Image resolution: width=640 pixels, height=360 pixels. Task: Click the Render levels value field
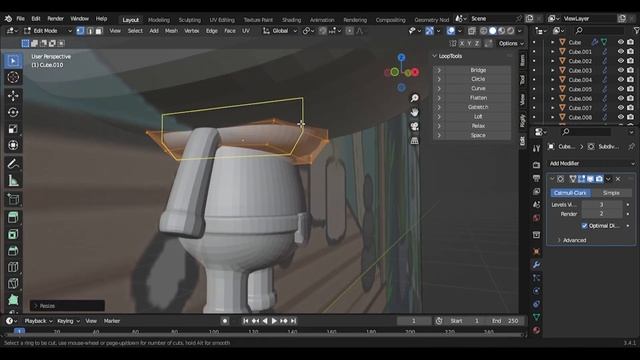coord(602,214)
